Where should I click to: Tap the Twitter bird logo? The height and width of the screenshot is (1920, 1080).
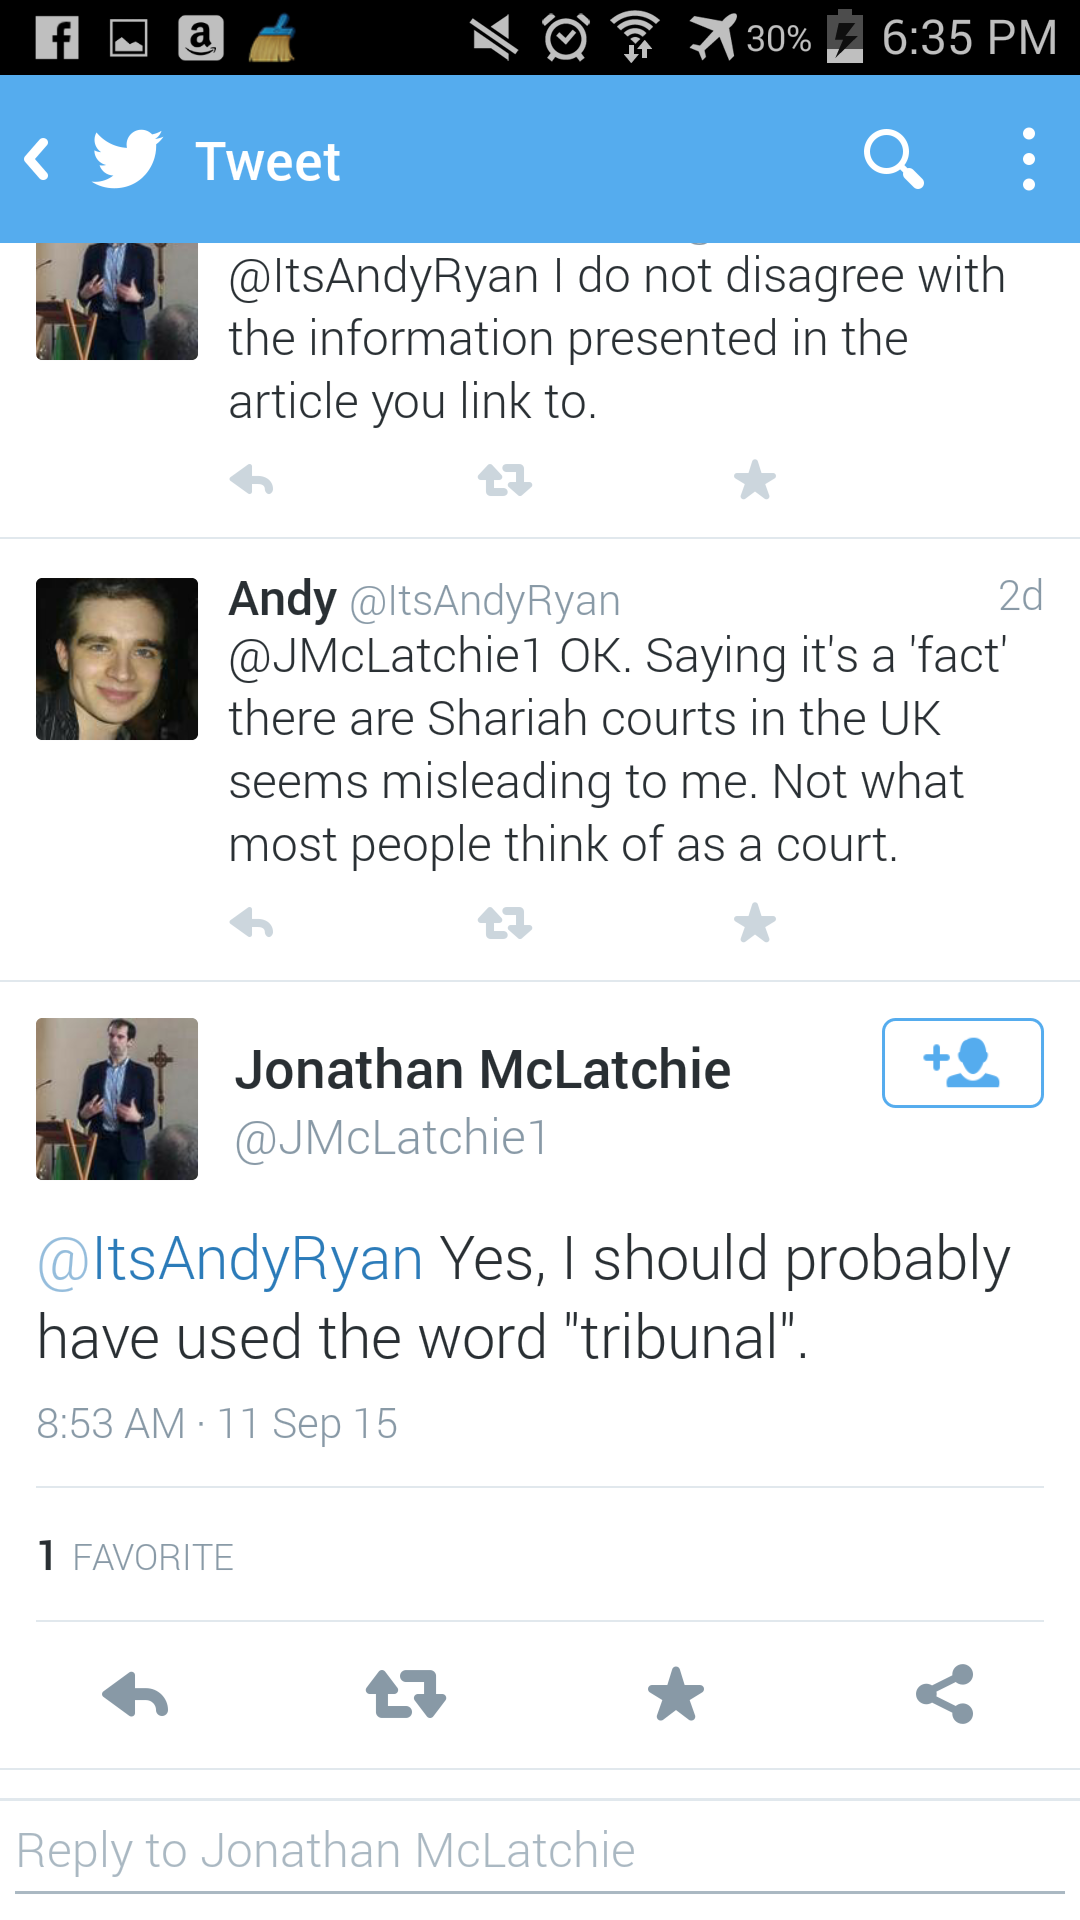[x=127, y=159]
